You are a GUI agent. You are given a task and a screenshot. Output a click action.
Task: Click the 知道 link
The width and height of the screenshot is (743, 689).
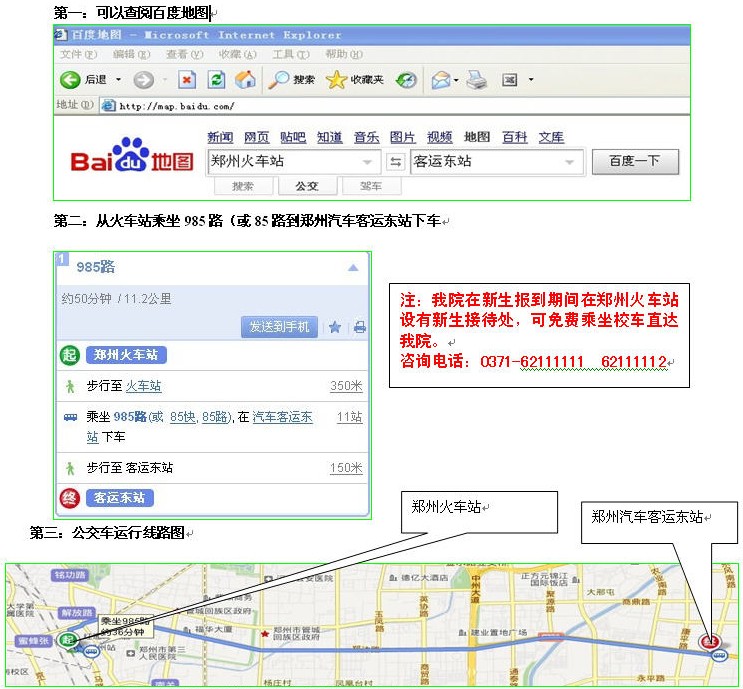click(329, 137)
